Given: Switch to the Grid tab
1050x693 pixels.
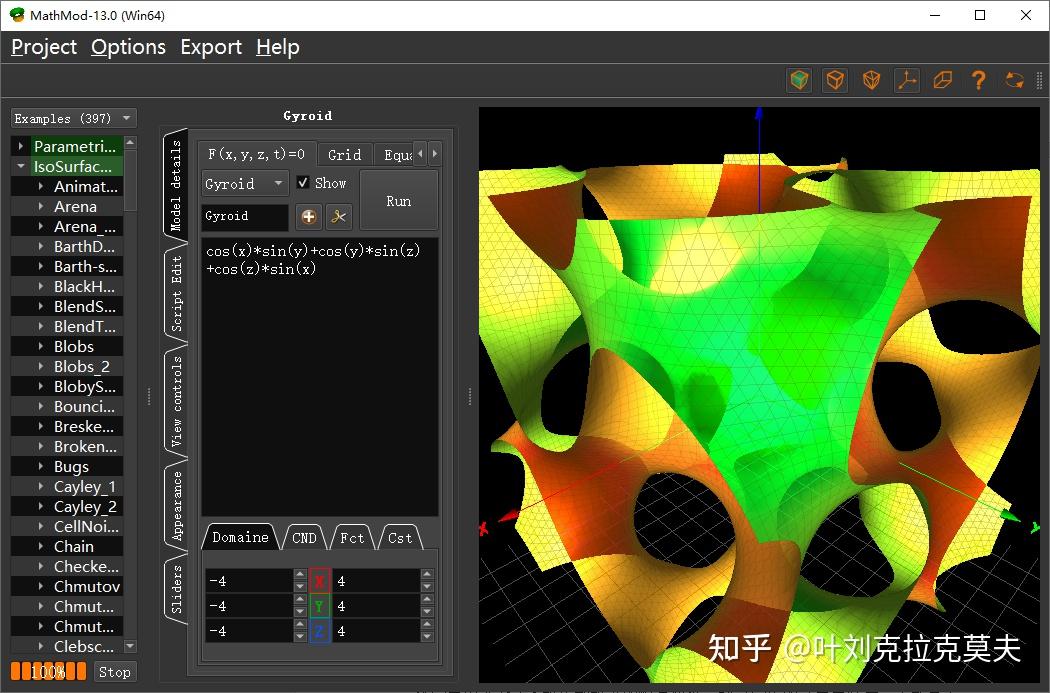Looking at the screenshot, I should pyautogui.click(x=344, y=155).
